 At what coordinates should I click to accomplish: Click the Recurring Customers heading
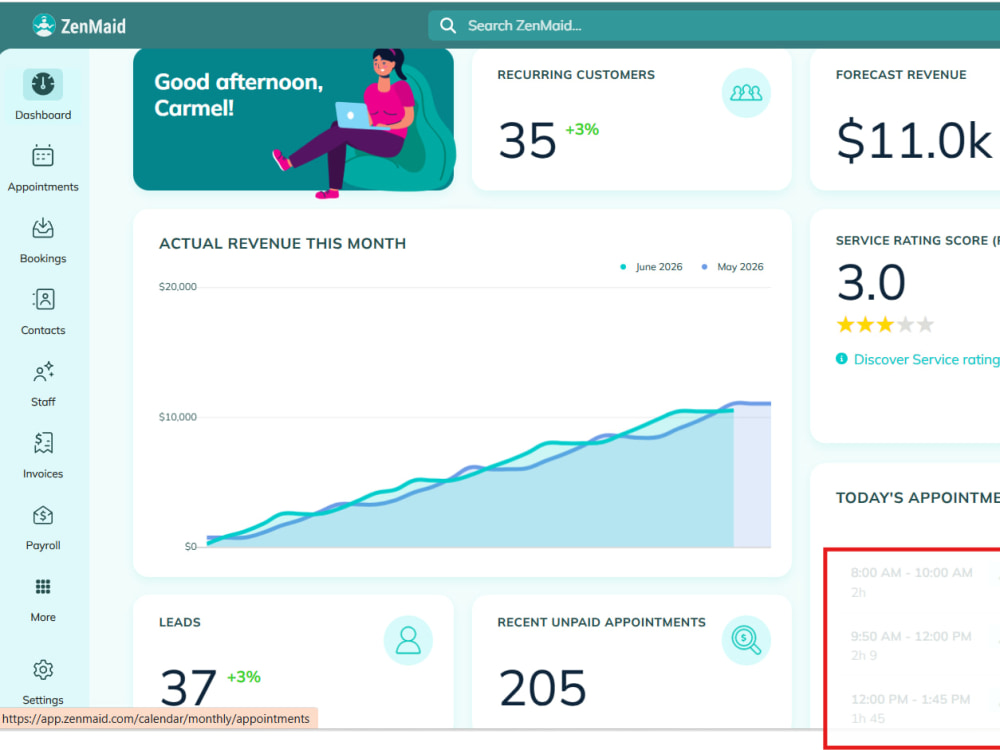576,75
